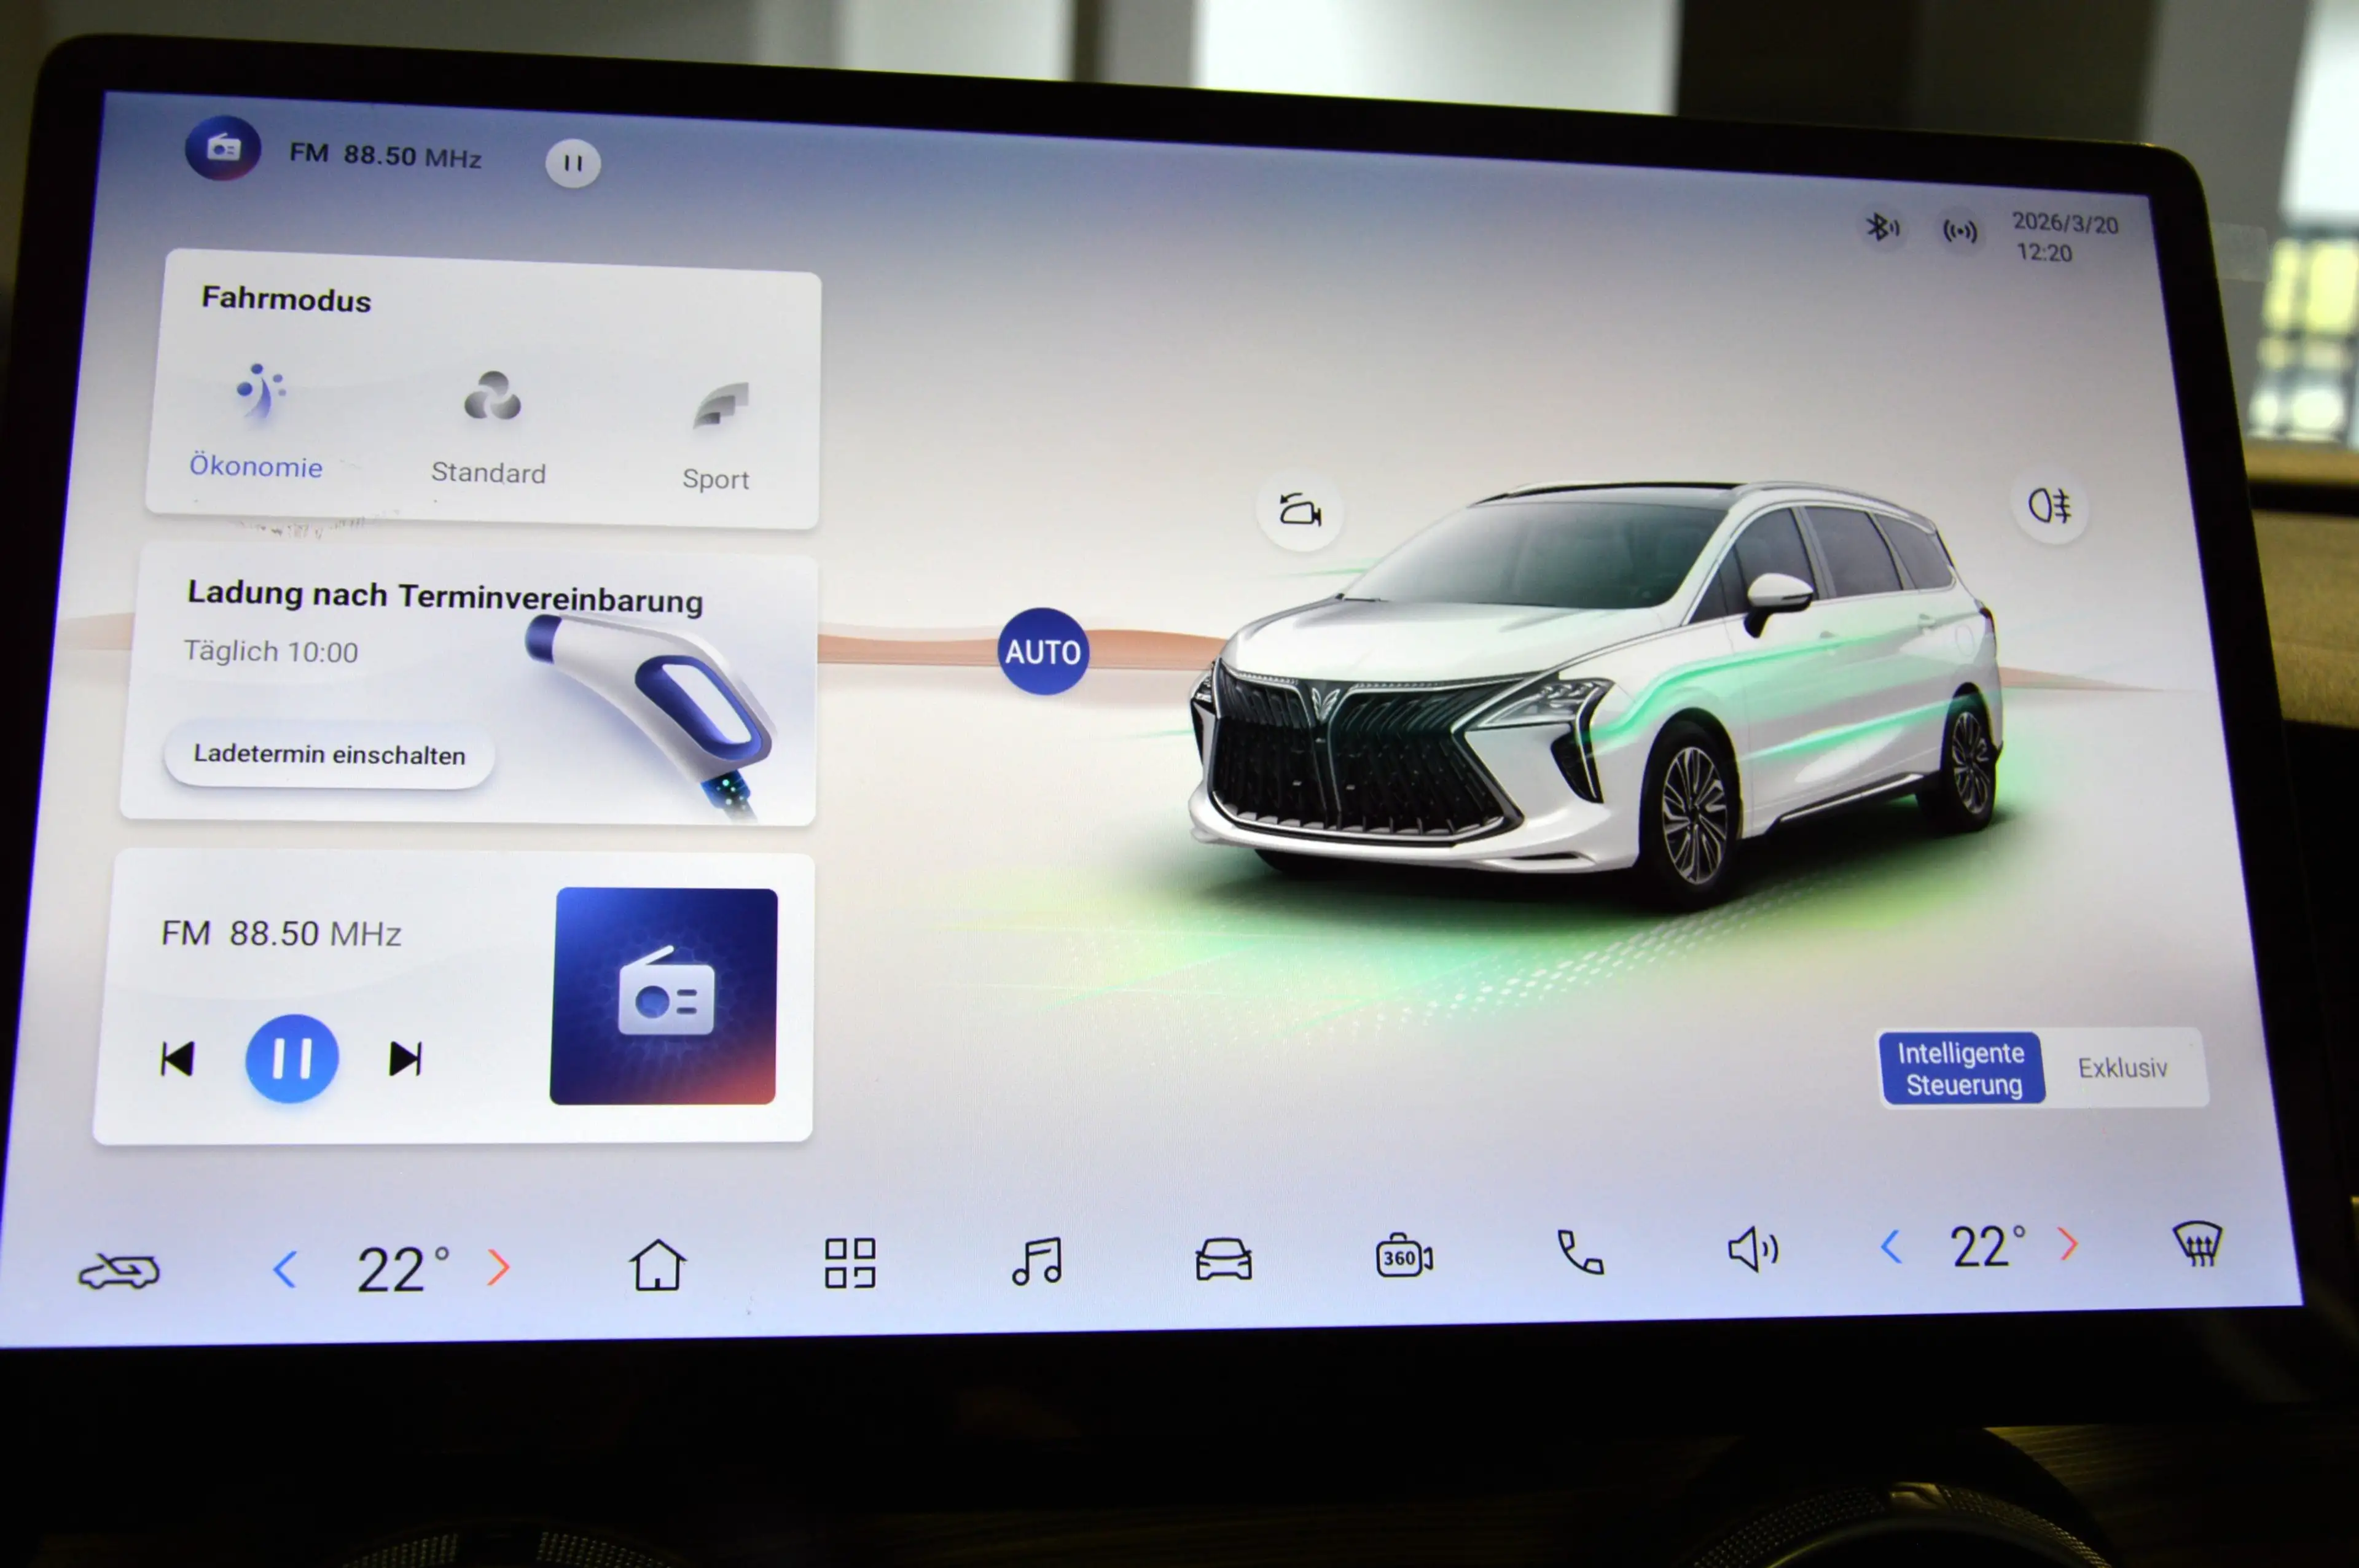Toggle the AUTO climate button
This screenshot has width=2359, height=1568.
tap(1043, 652)
